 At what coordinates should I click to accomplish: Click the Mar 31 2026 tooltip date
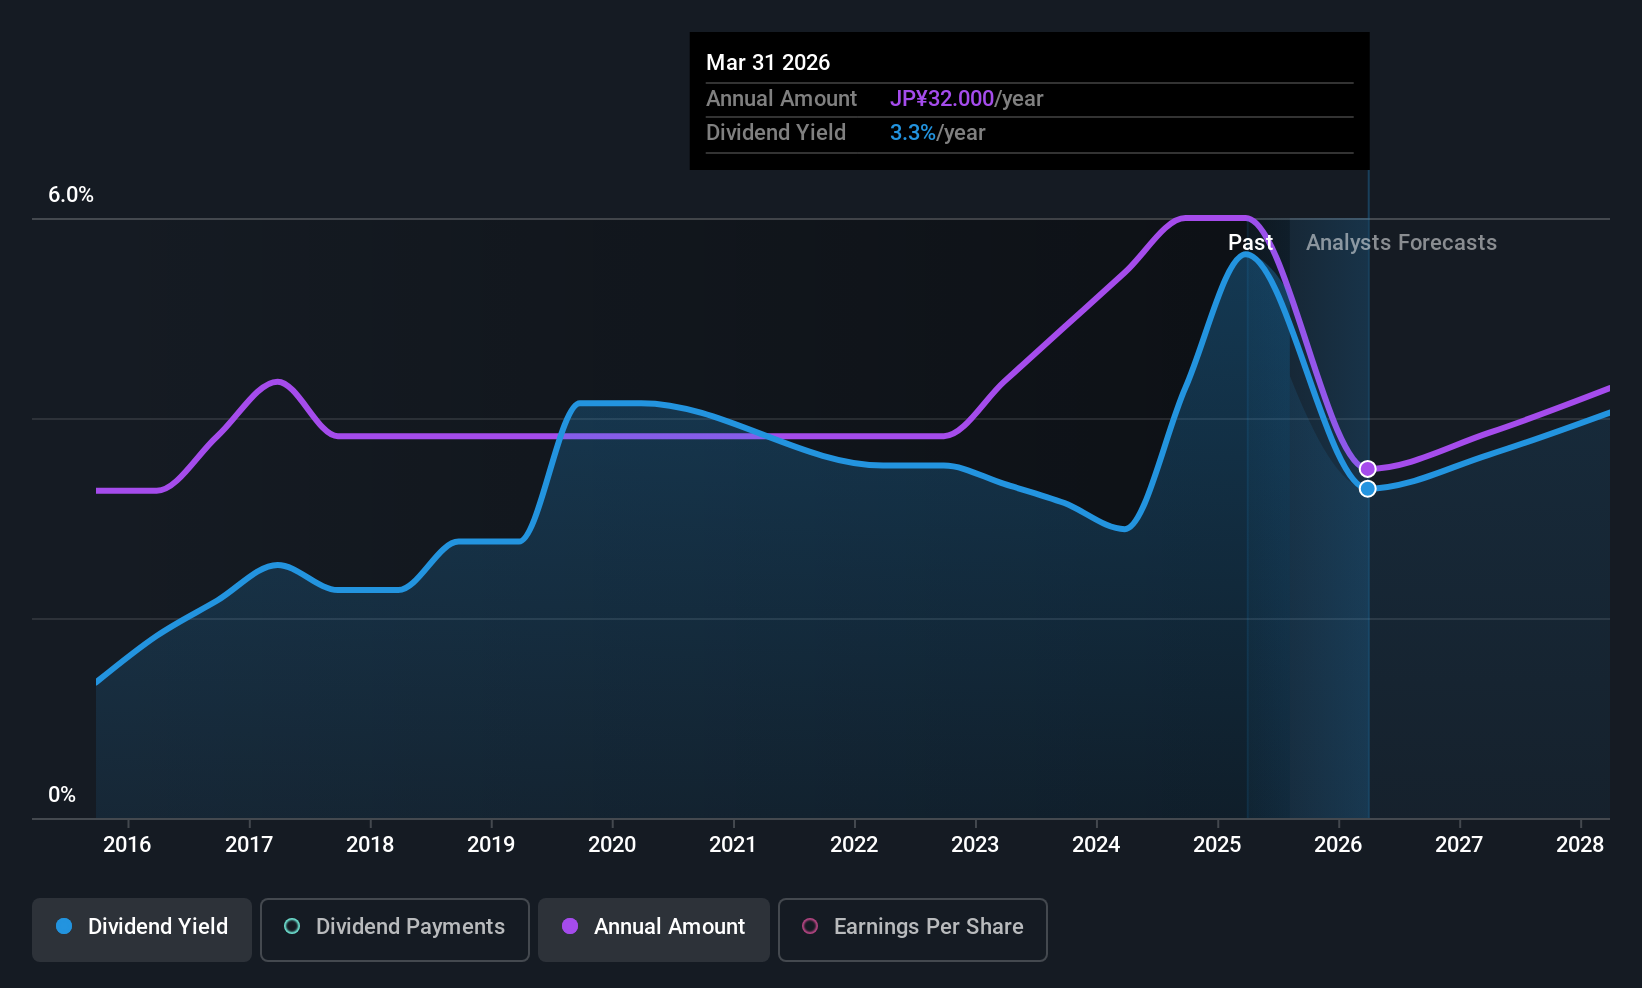coord(768,62)
